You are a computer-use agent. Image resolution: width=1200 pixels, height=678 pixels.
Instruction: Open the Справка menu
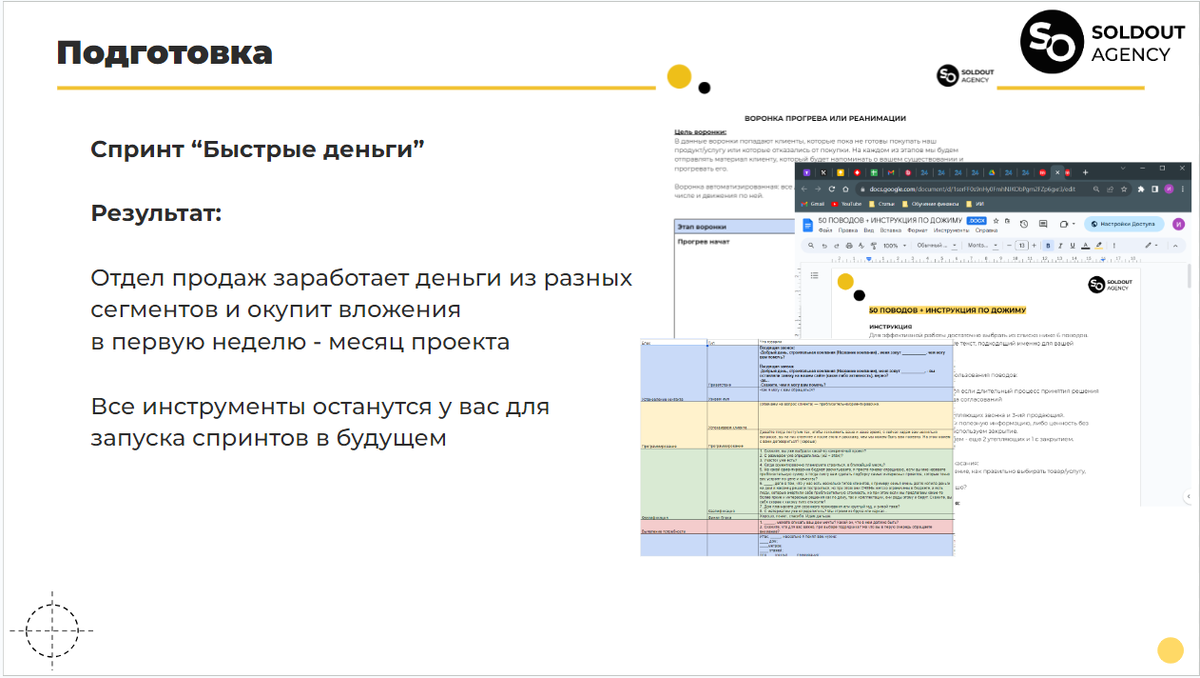point(986,231)
